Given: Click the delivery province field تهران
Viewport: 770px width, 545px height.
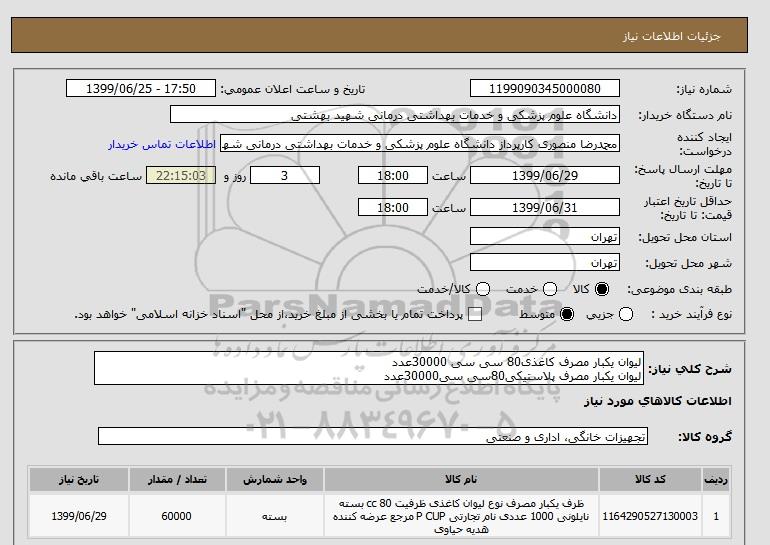Looking at the screenshot, I should pyautogui.click(x=545, y=236).
